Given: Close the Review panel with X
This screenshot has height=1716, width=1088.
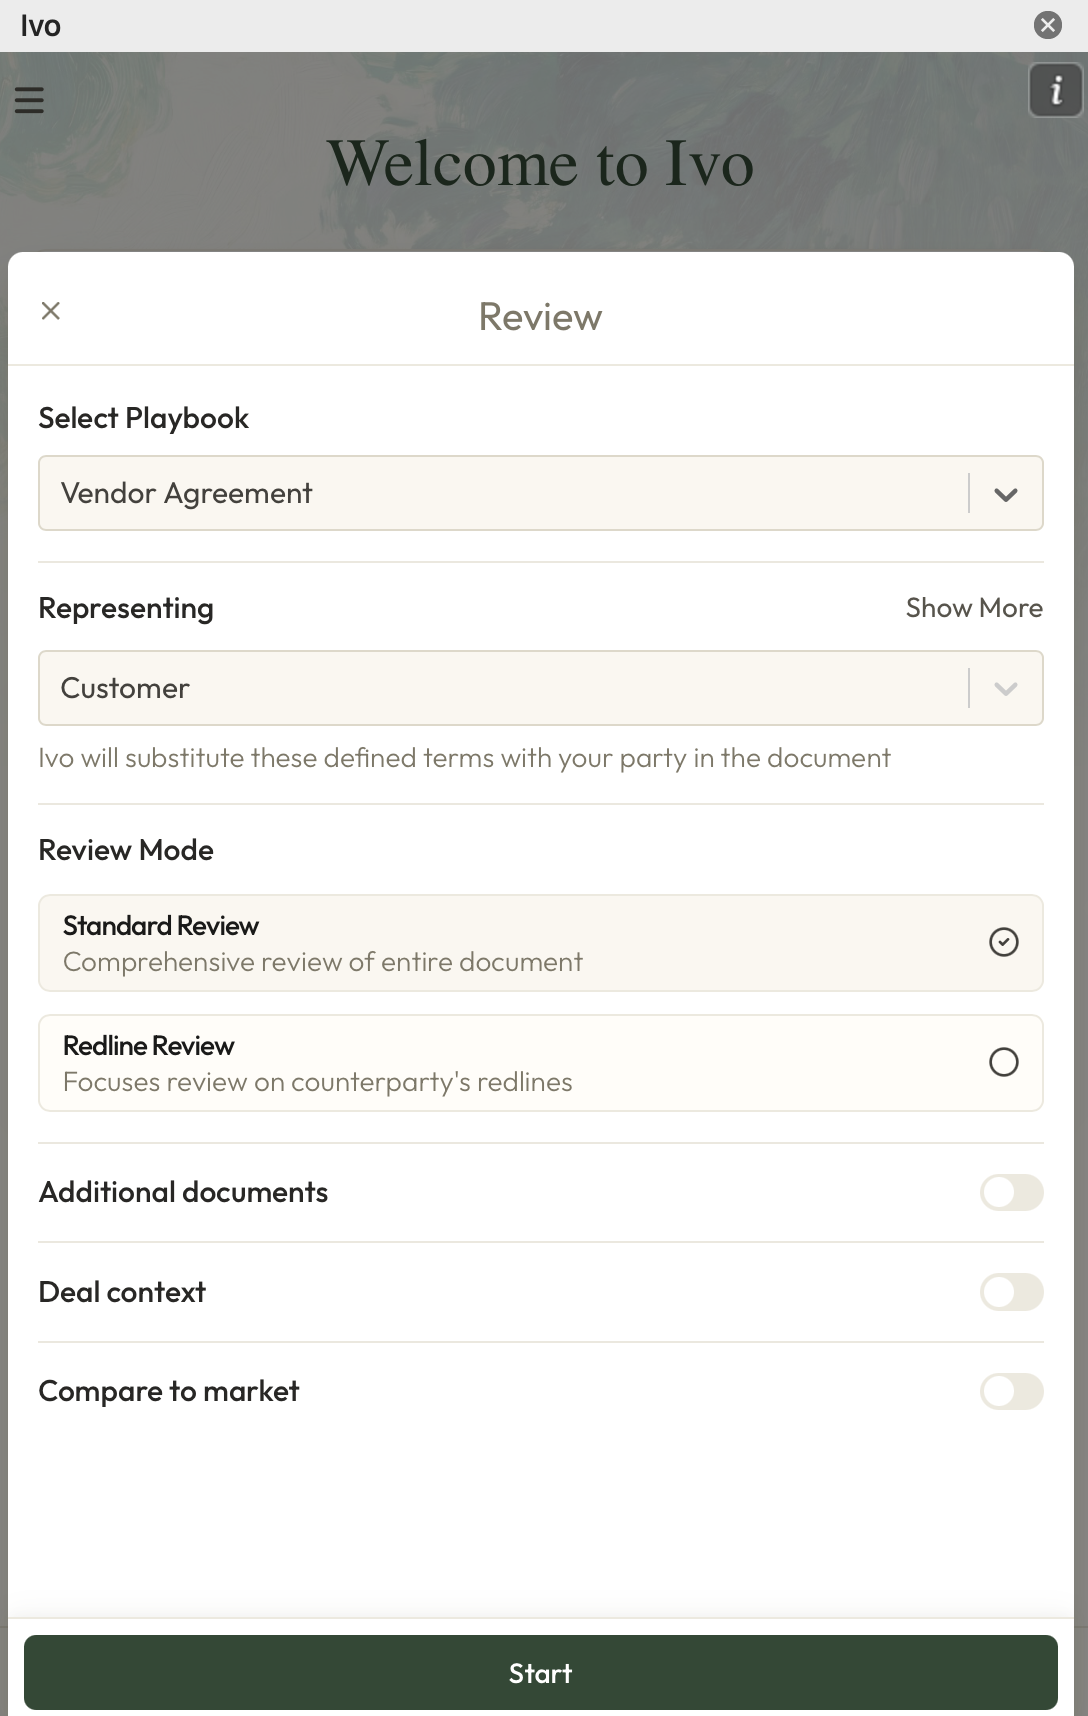Looking at the screenshot, I should [x=51, y=311].
